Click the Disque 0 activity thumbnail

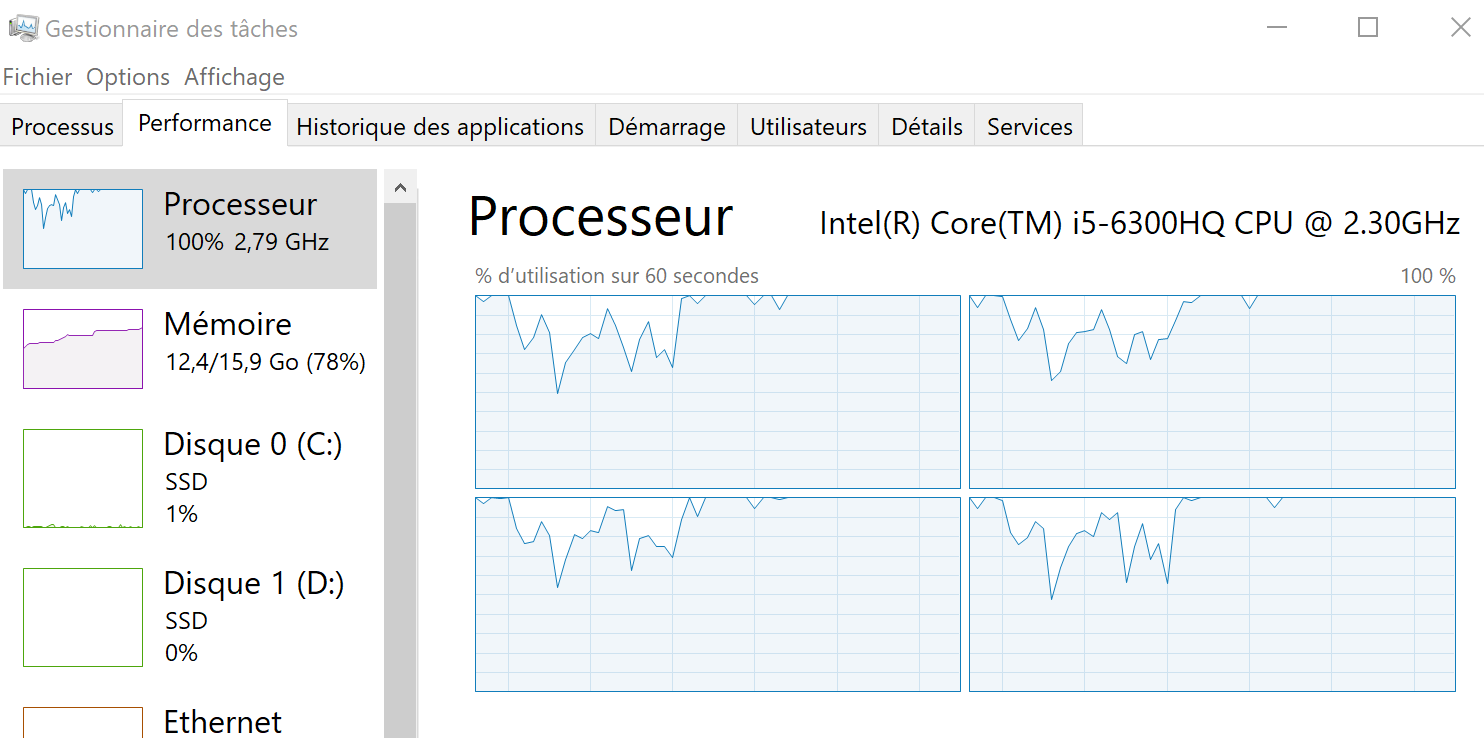[x=82, y=478]
